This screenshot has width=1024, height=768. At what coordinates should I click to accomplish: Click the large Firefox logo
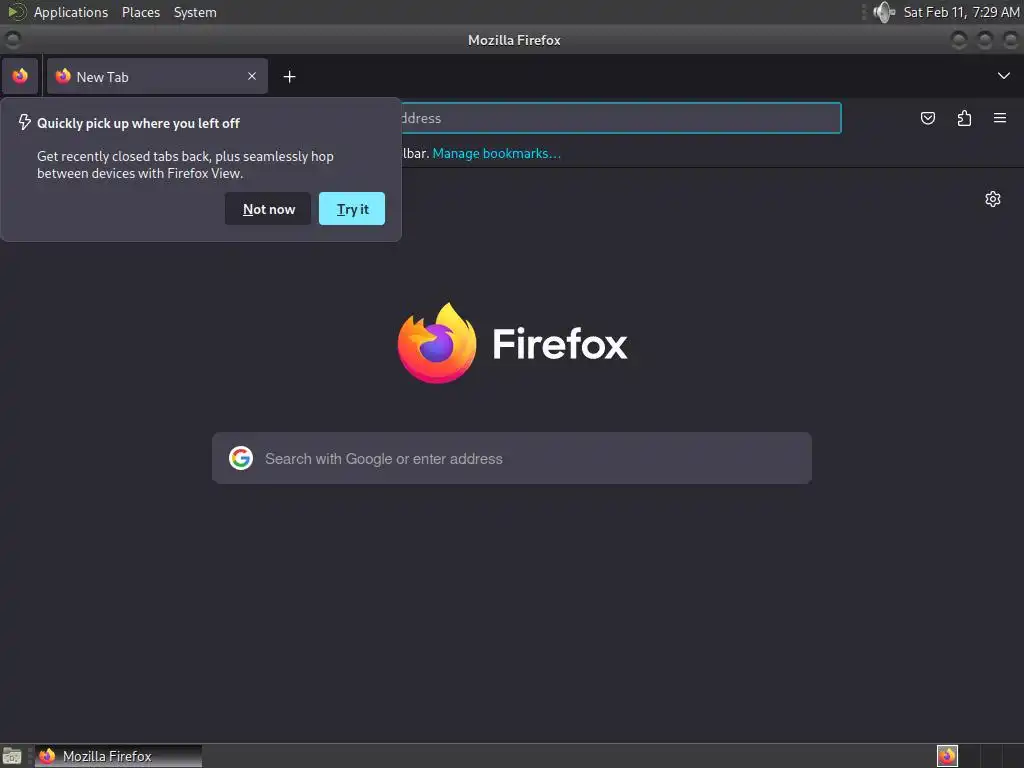coord(437,343)
